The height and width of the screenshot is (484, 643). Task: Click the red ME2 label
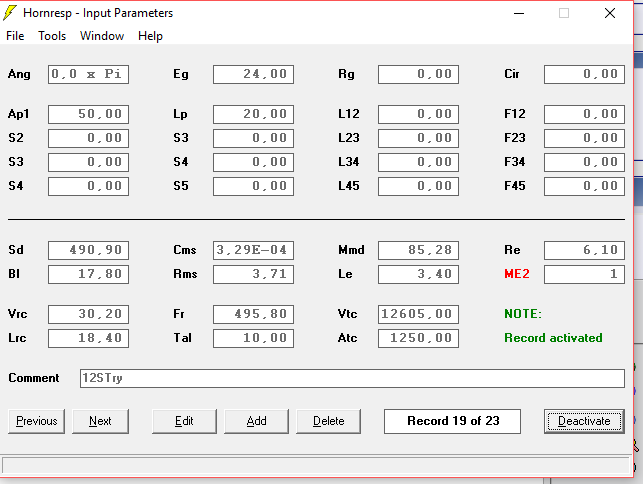pos(517,274)
